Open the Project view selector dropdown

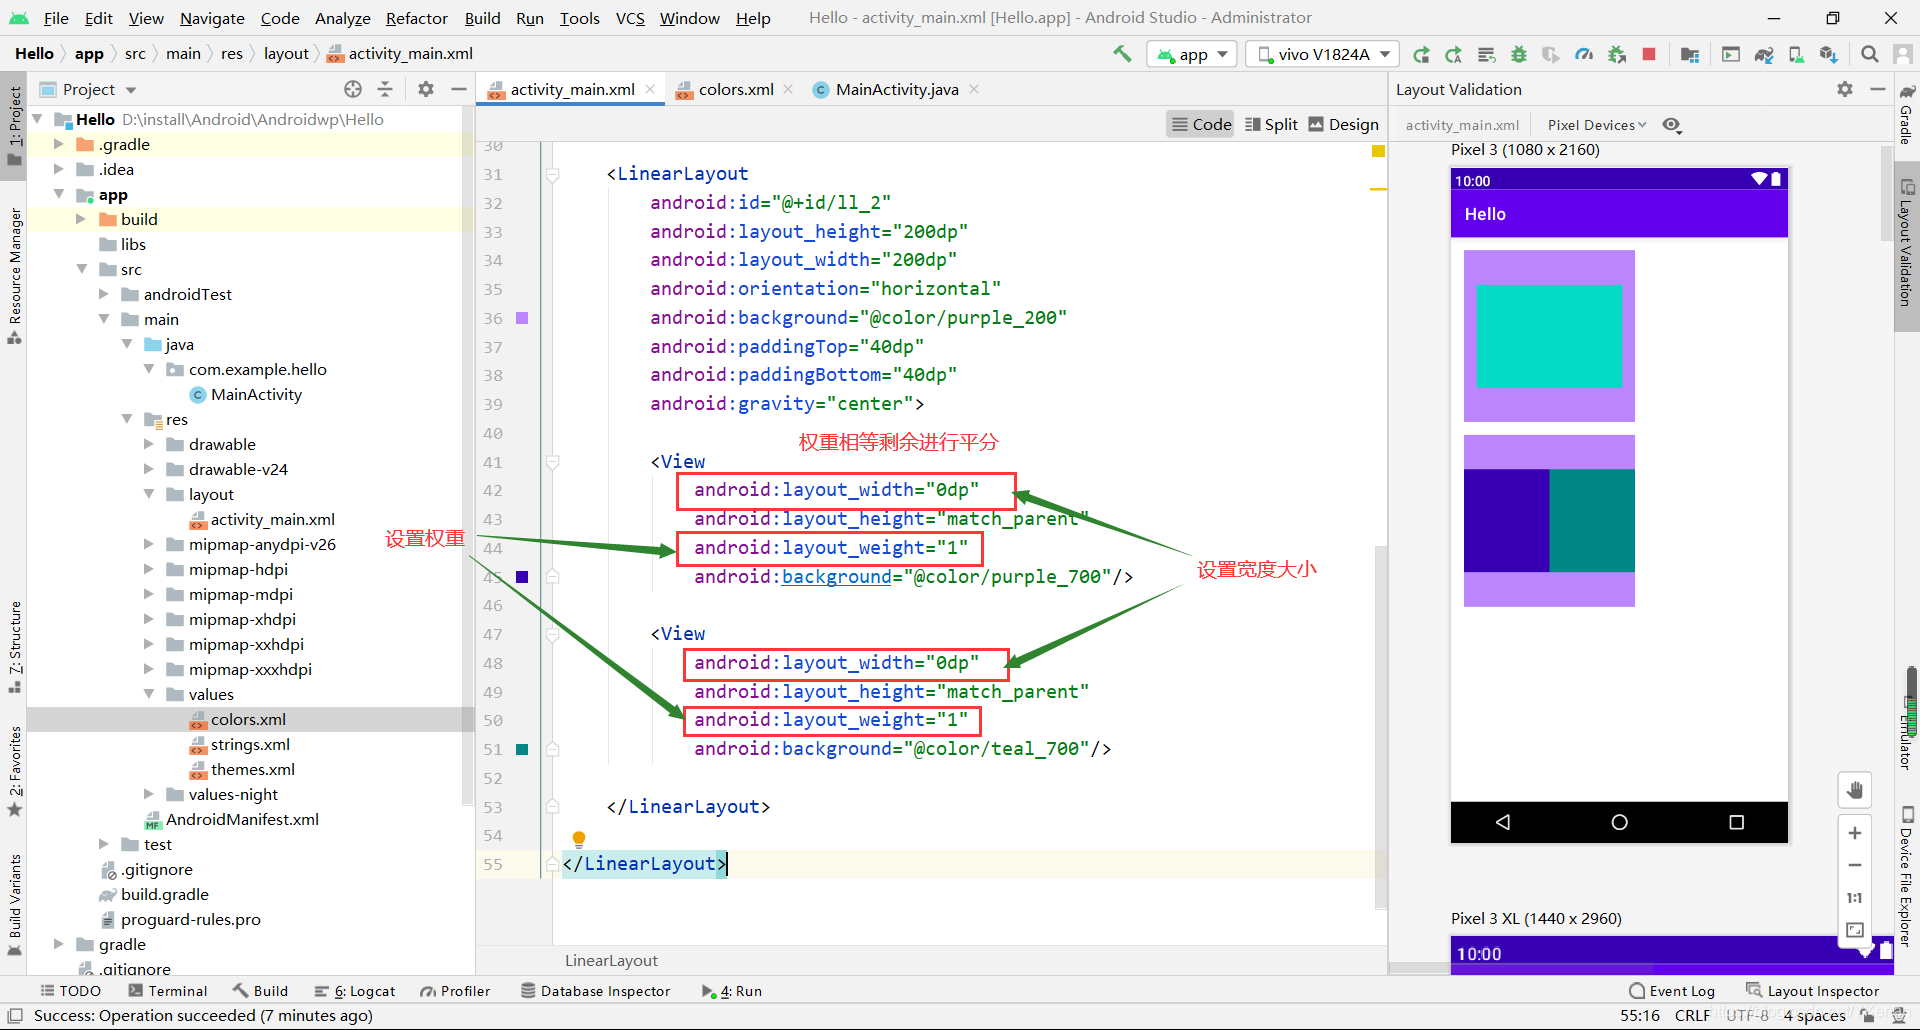tap(99, 89)
